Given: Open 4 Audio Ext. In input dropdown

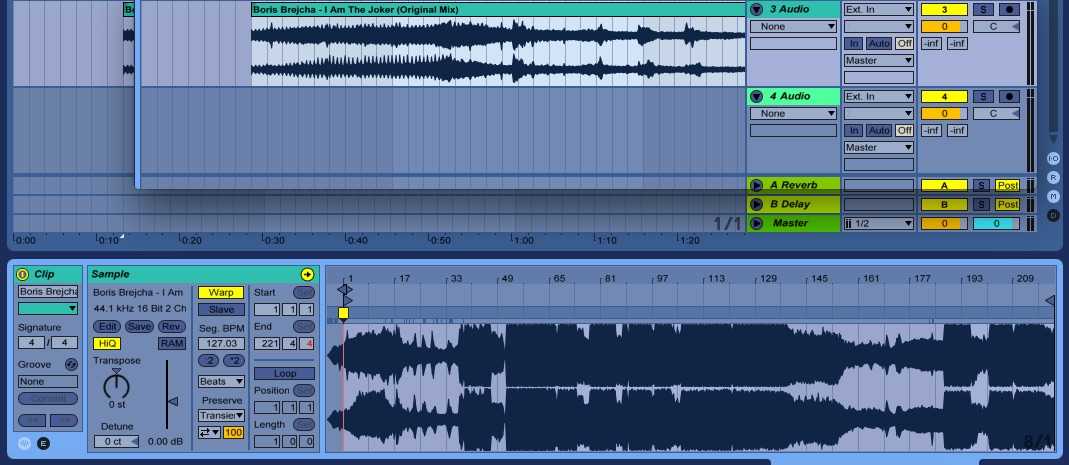Looking at the screenshot, I should (879, 96).
